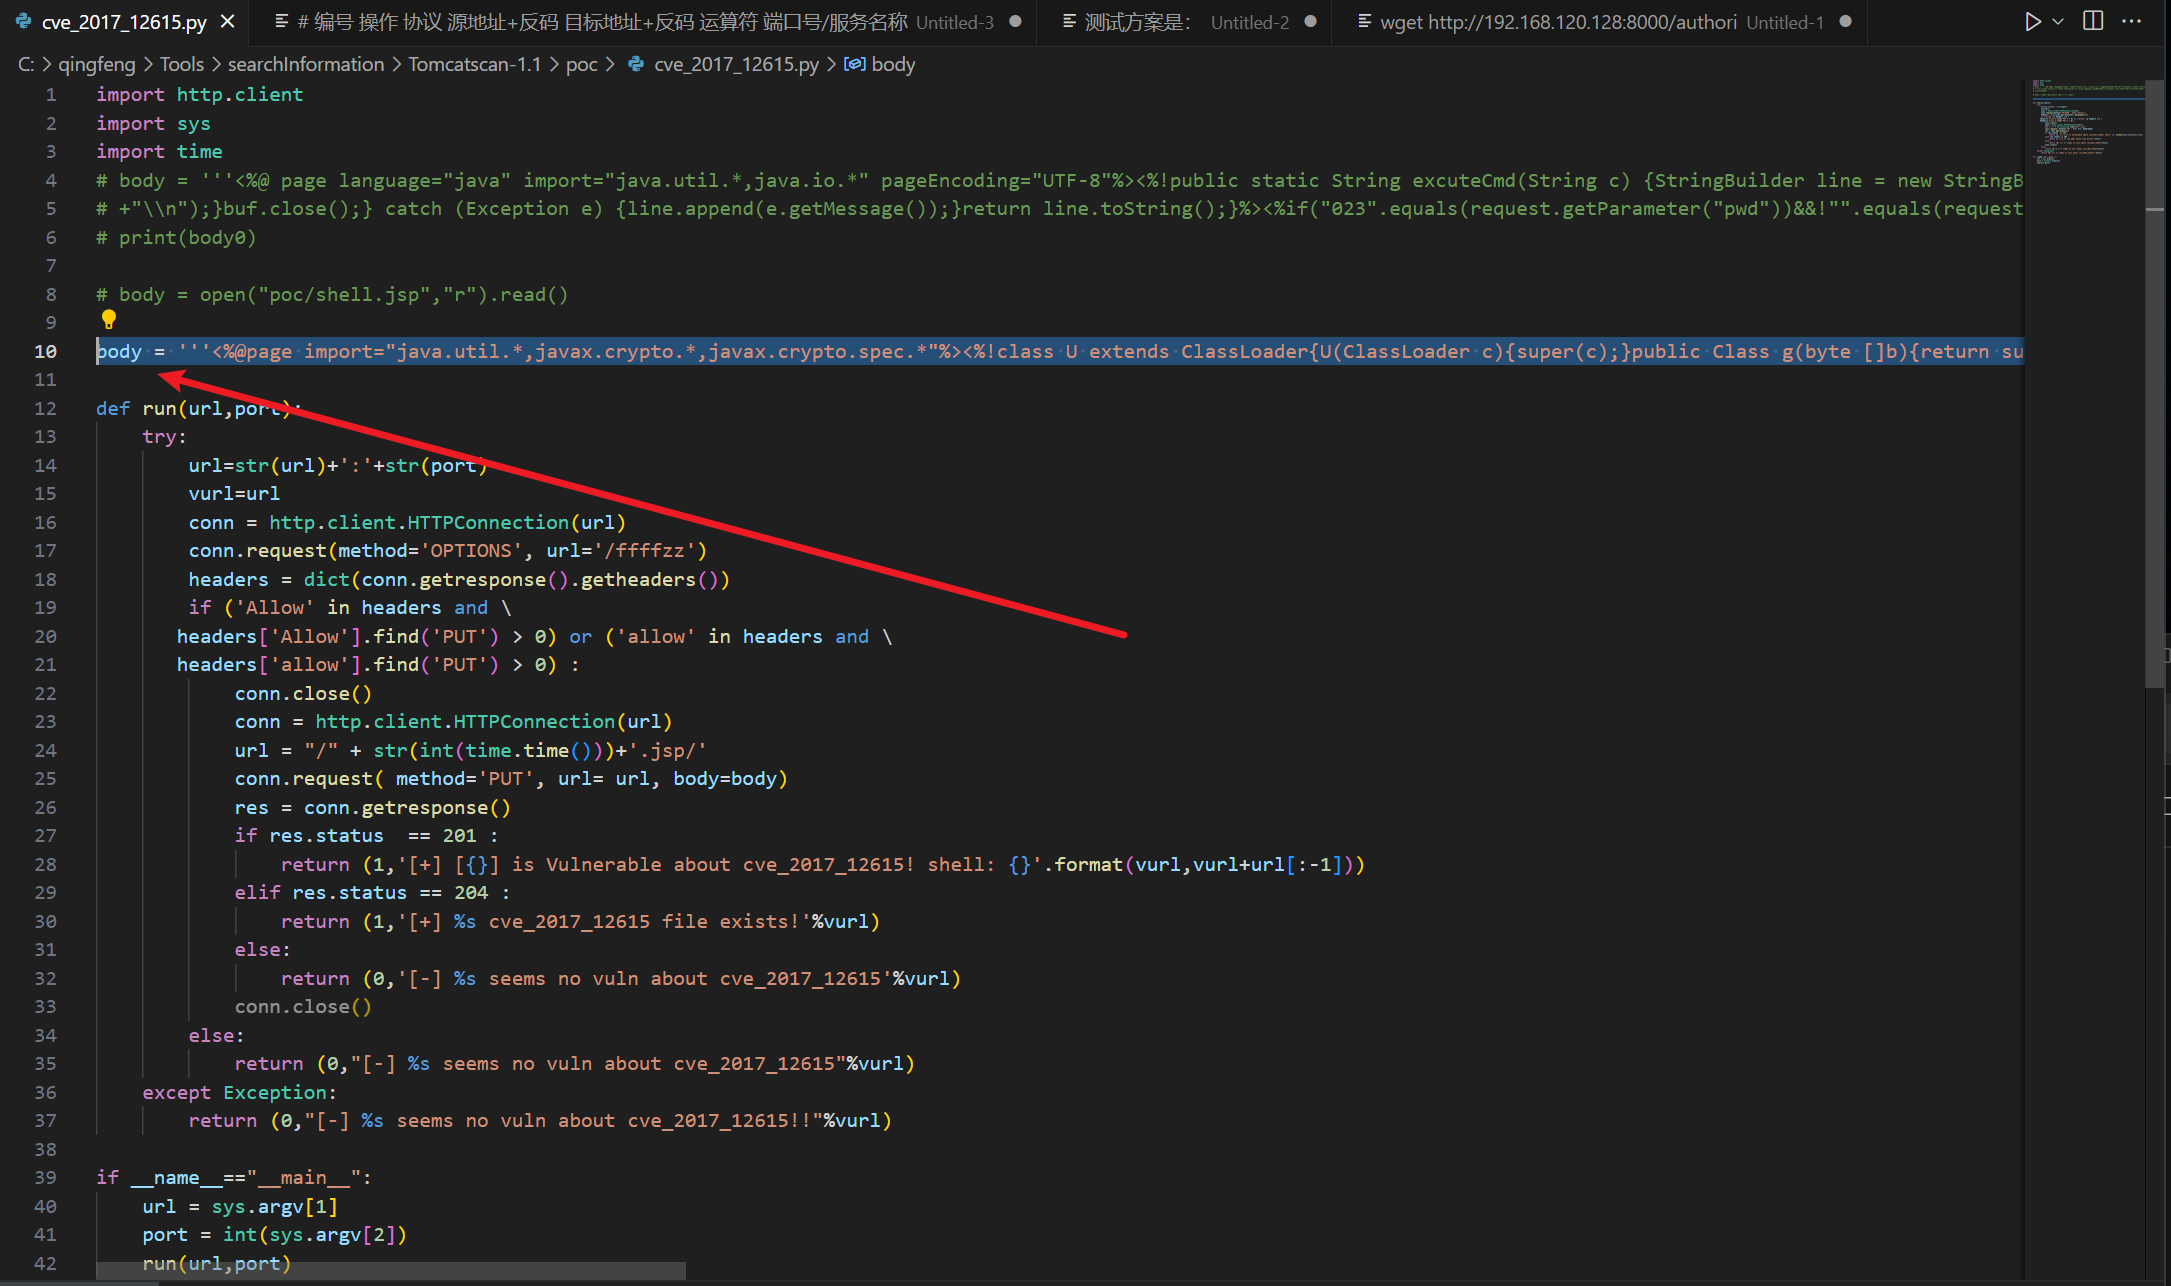Viewport: 2171px width, 1286px height.
Task: Click the 'OPTIONS' request line
Action: click(448, 550)
